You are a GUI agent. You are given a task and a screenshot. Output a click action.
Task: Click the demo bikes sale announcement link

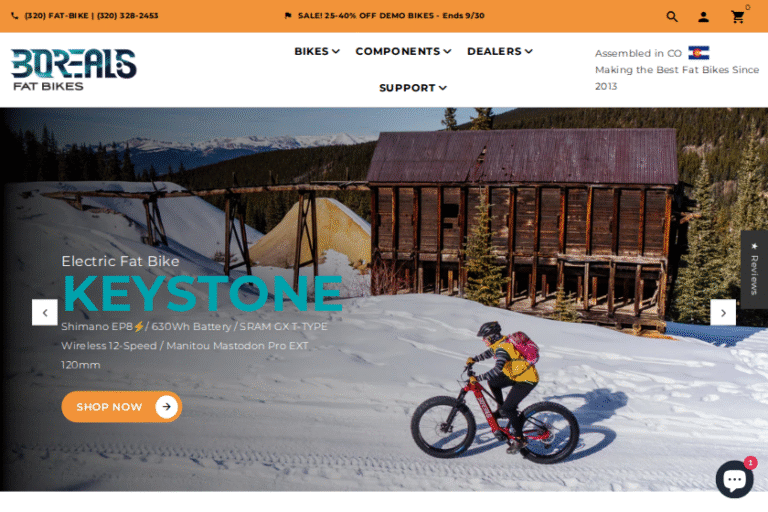click(x=391, y=16)
